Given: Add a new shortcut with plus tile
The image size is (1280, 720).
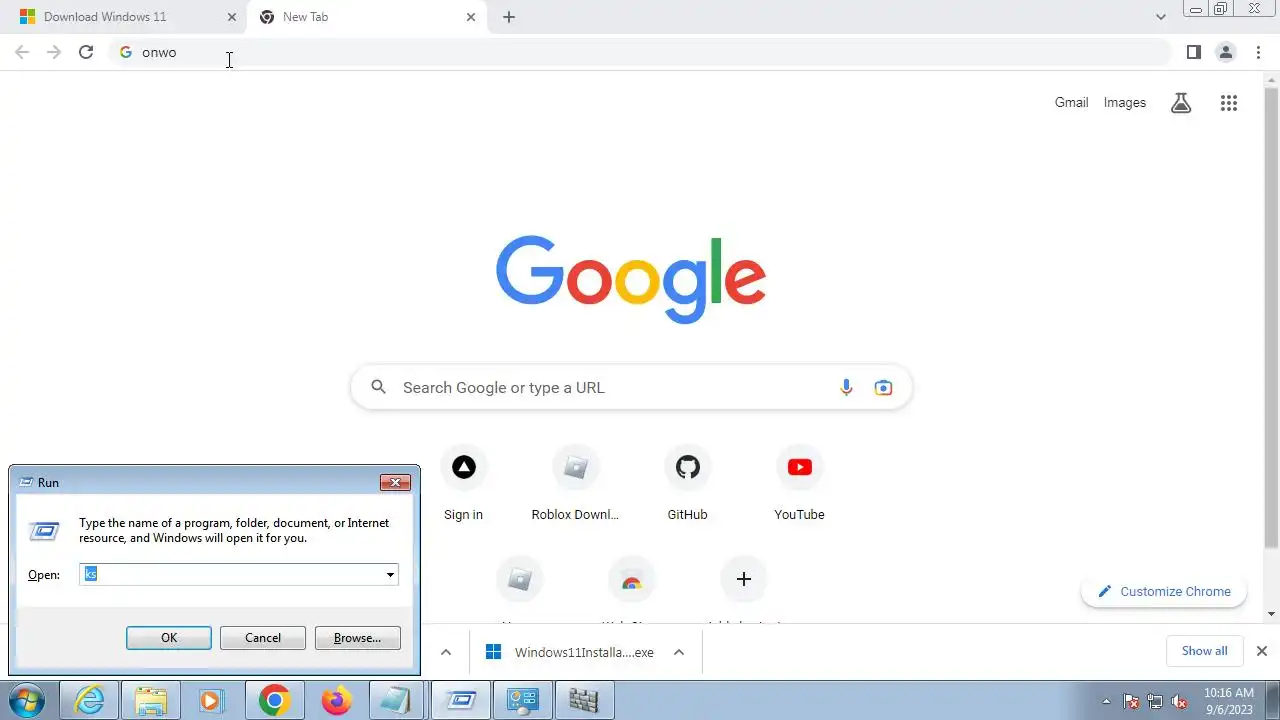Looking at the screenshot, I should (743, 579).
